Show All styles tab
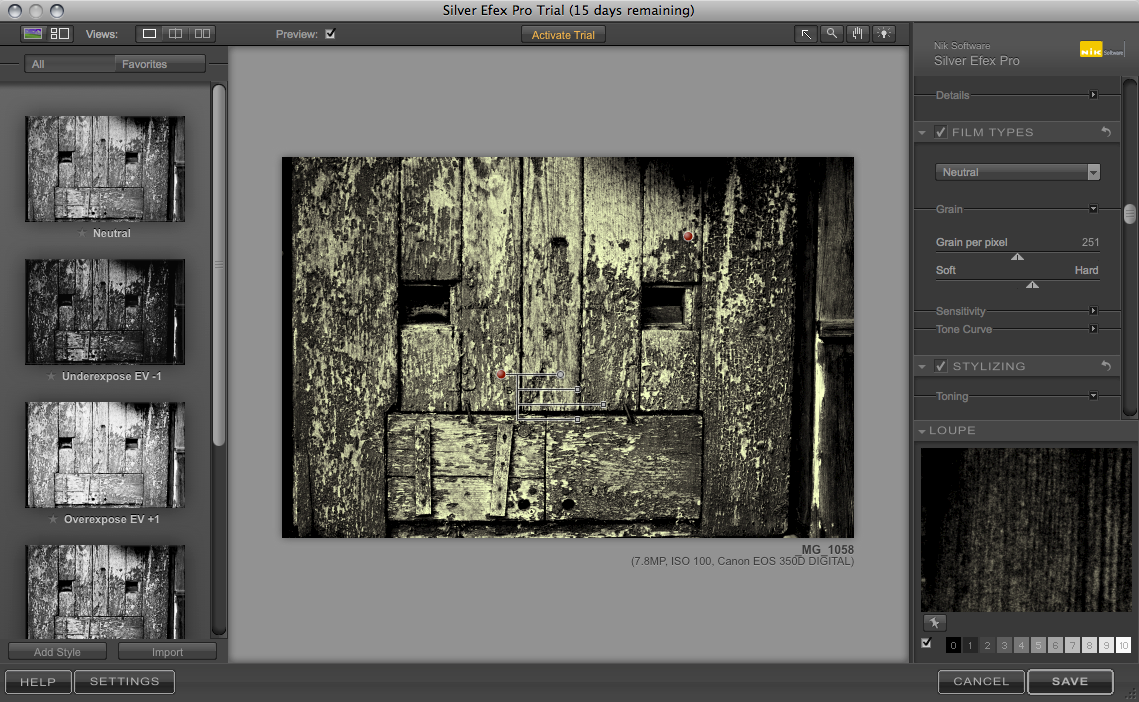Image resolution: width=1139 pixels, height=702 pixels. [x=70, y=64]
